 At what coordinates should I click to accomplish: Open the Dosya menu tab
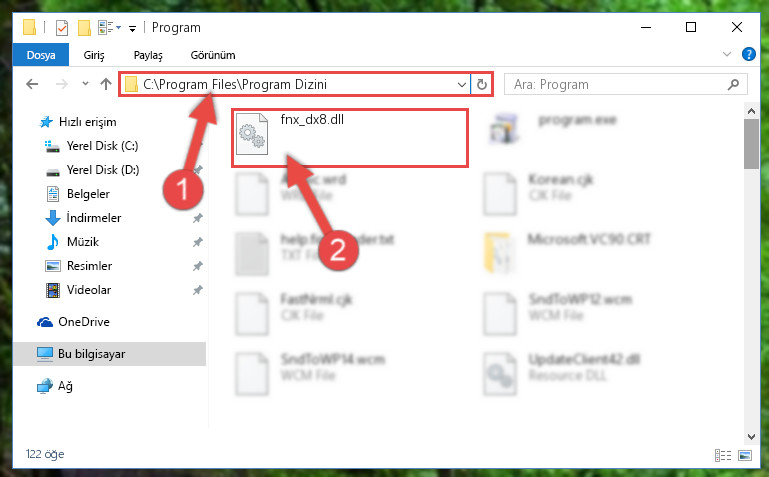tap(41, 55)
